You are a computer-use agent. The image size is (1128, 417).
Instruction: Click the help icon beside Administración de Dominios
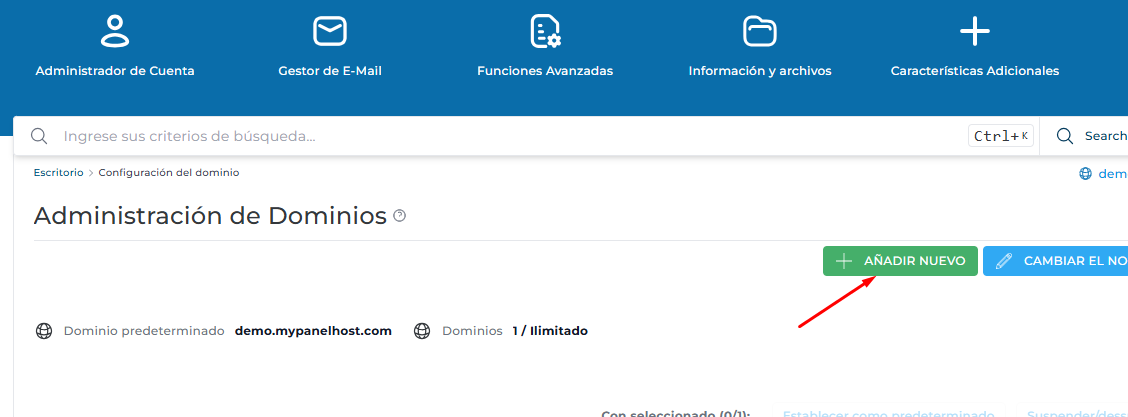point(400,216)
